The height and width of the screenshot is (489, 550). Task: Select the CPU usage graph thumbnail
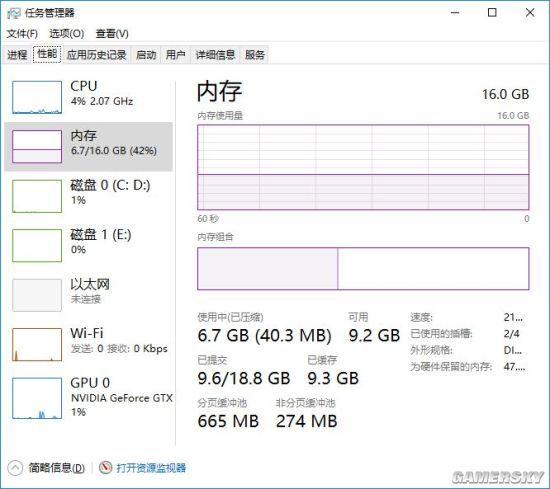pyautogui.click(x=37, y=97)
